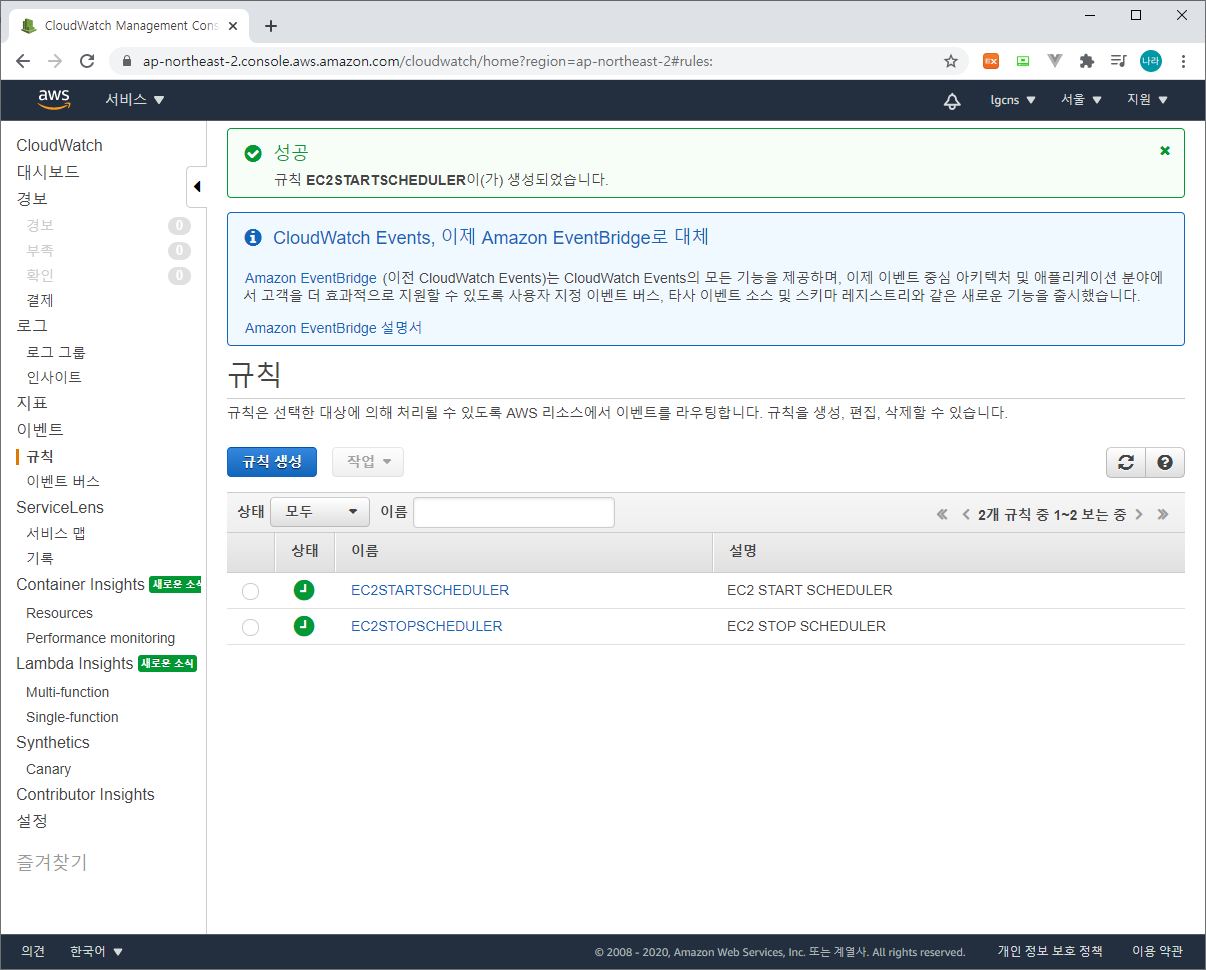View site information via the lock icon
Image resolution: width=1206 pixels, height=970 pixels.
(127, 61)
